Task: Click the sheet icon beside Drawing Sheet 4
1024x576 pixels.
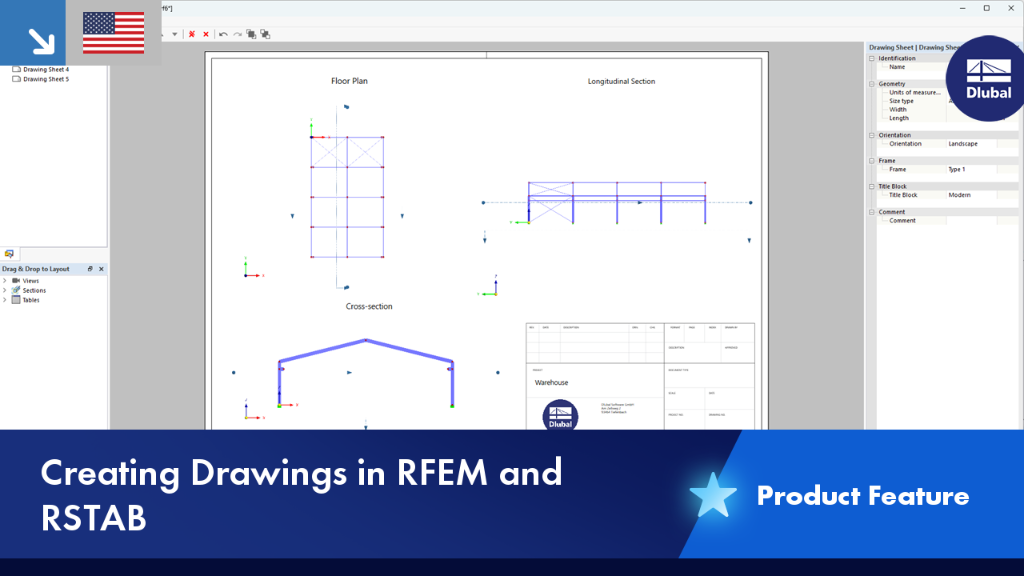Action: [16, 69]
